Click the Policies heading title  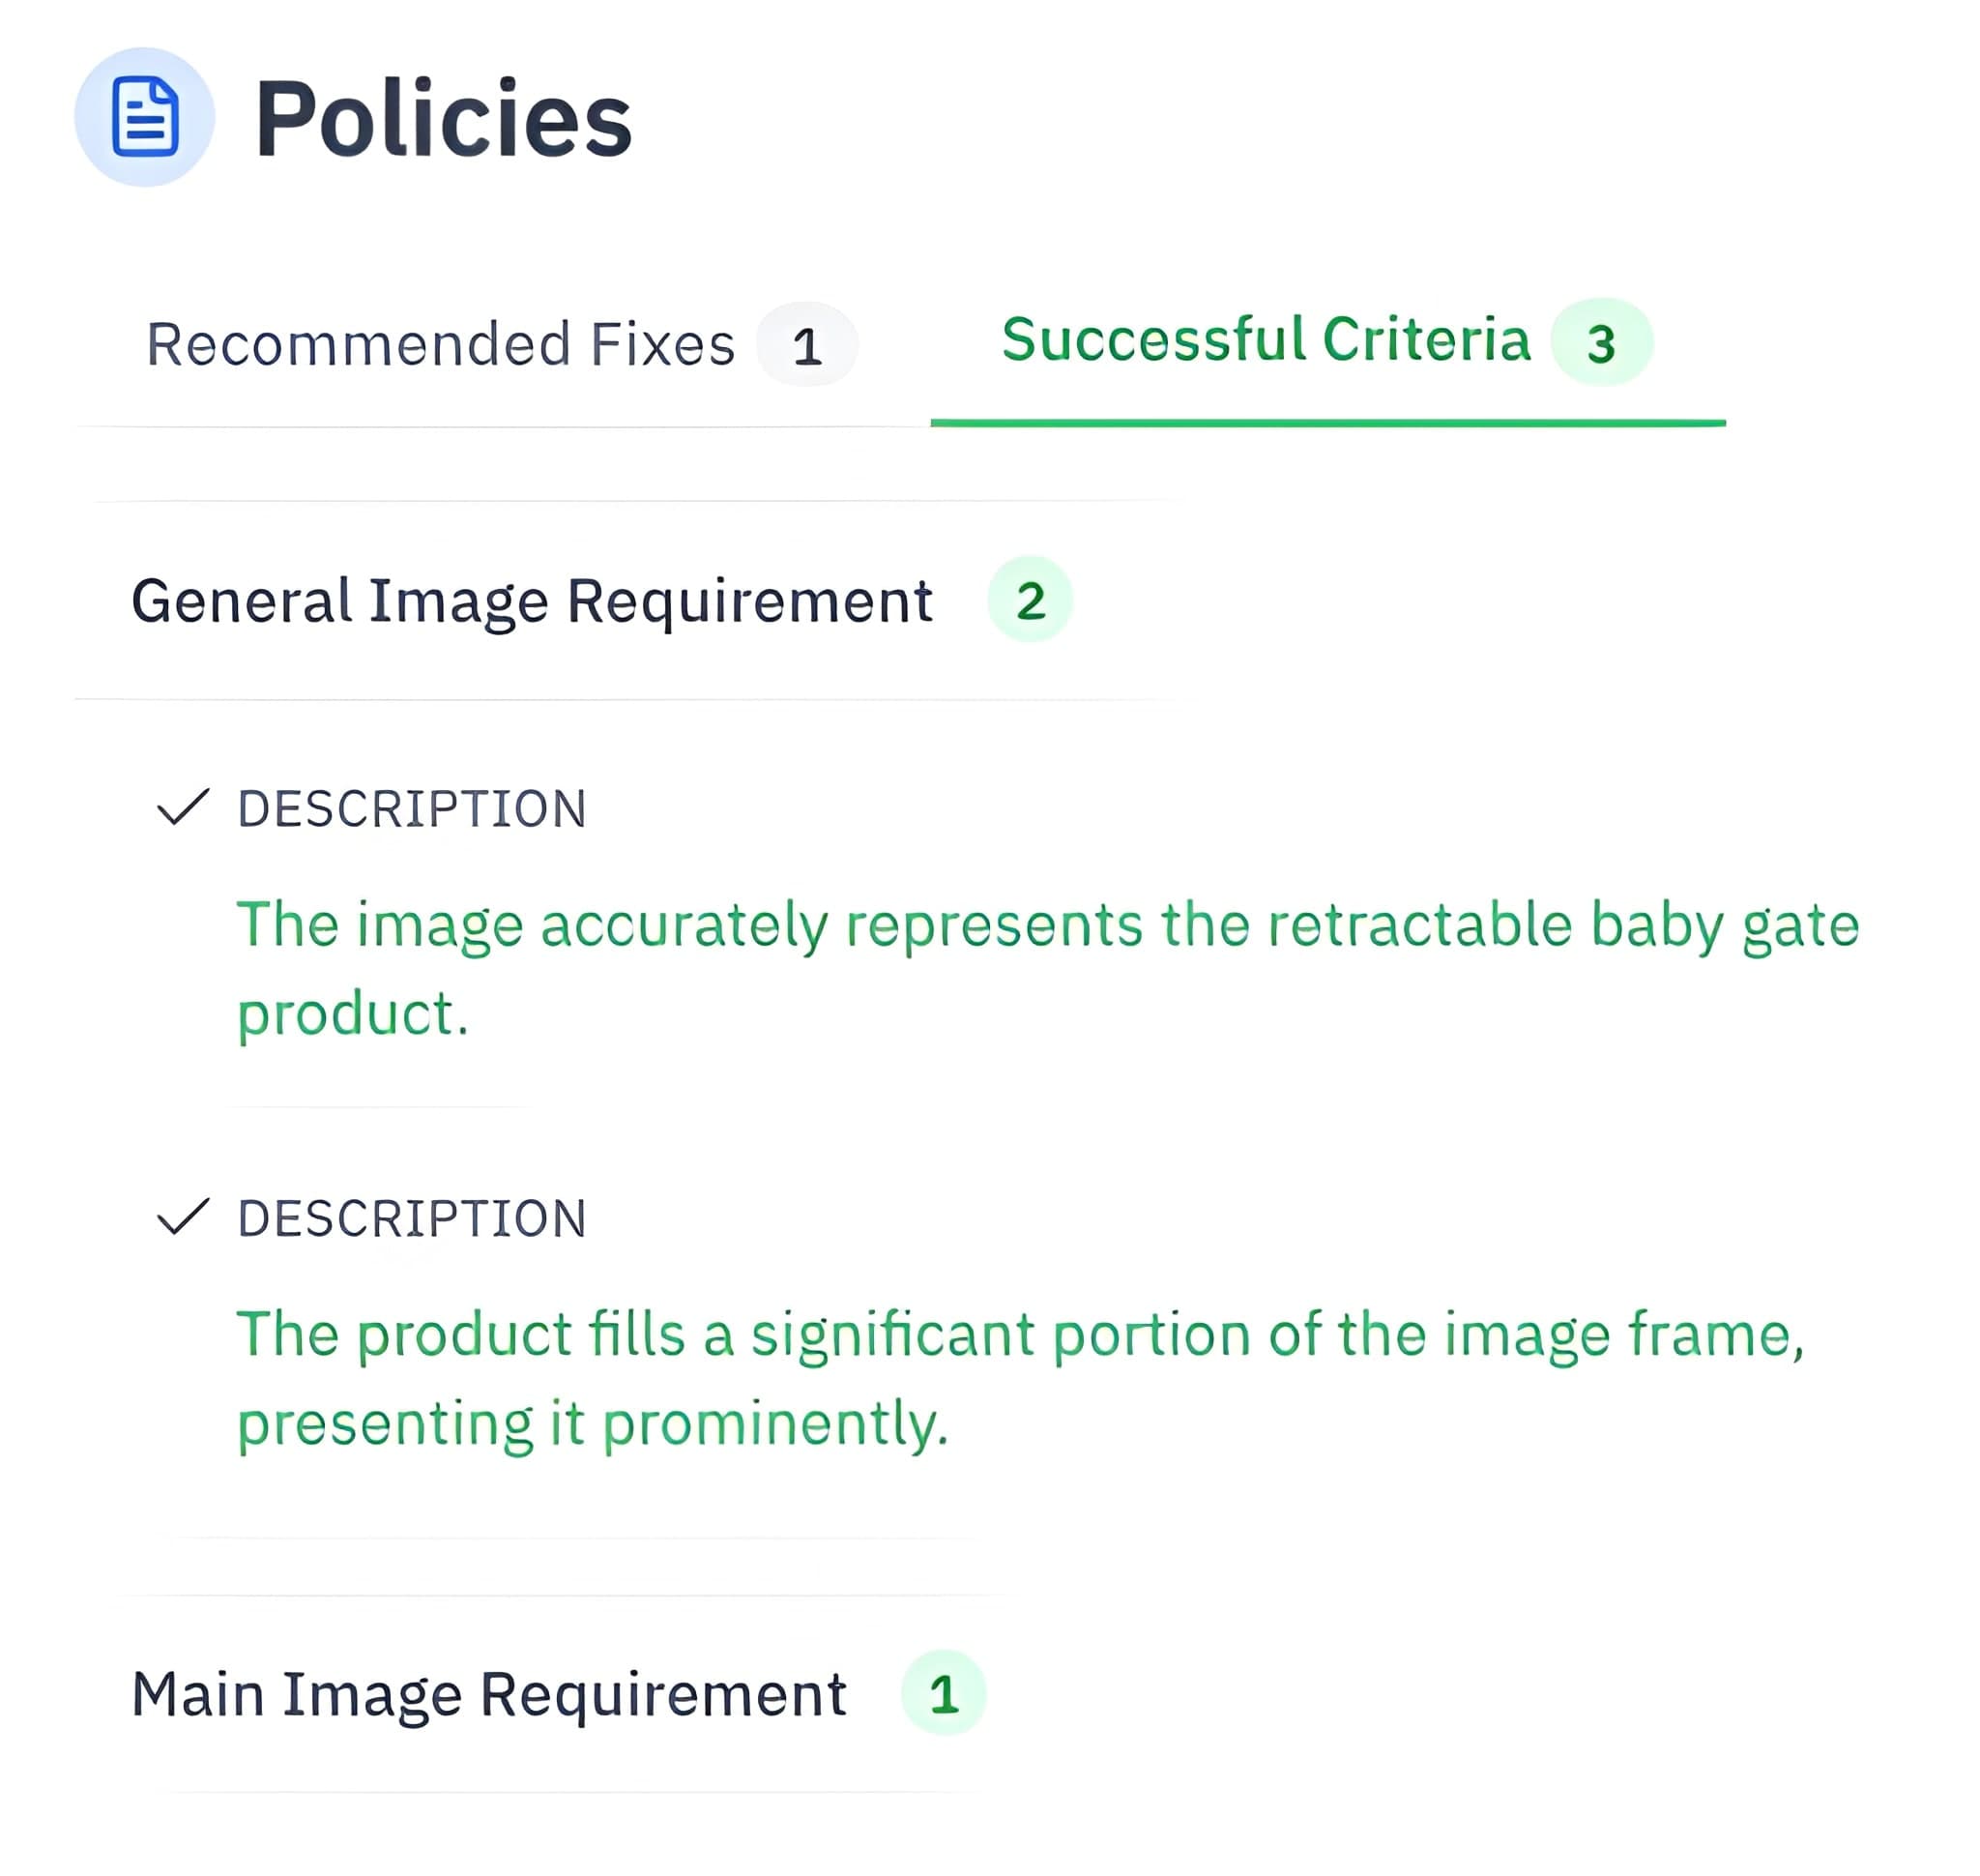point(444,118)
